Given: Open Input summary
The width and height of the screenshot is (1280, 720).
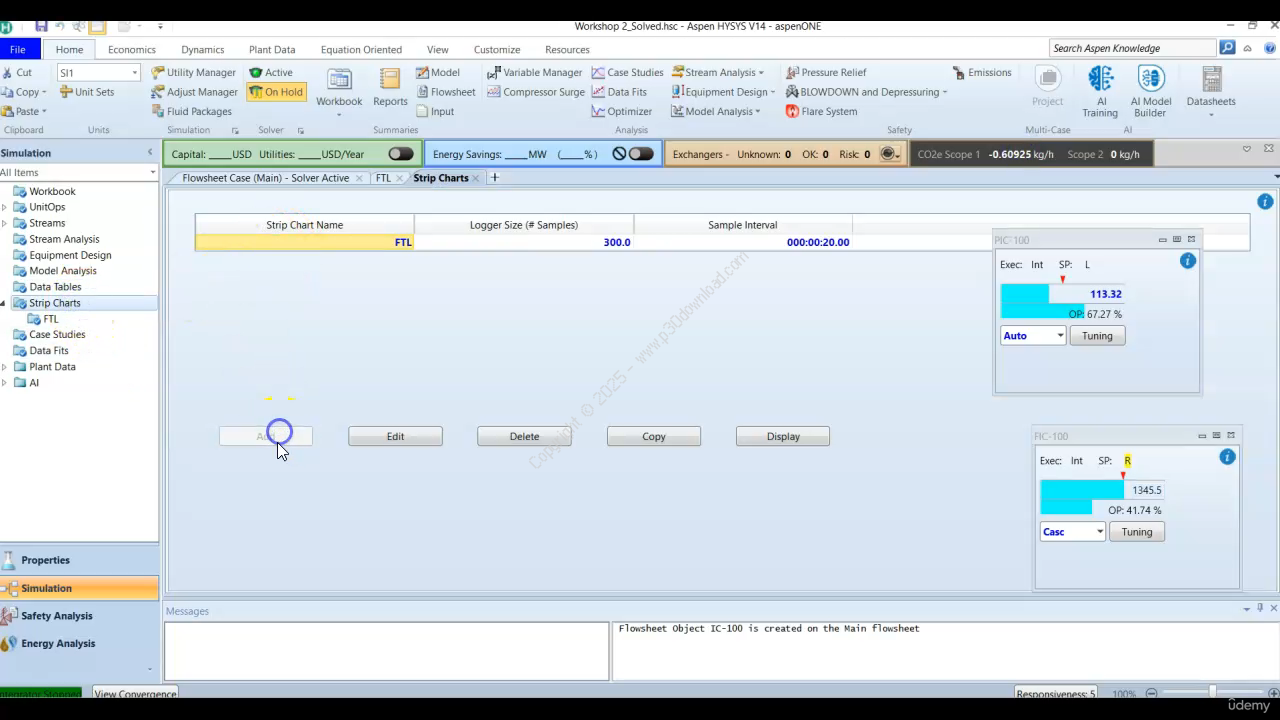Looking at the screenshot, I should click(x=435, y=111).
